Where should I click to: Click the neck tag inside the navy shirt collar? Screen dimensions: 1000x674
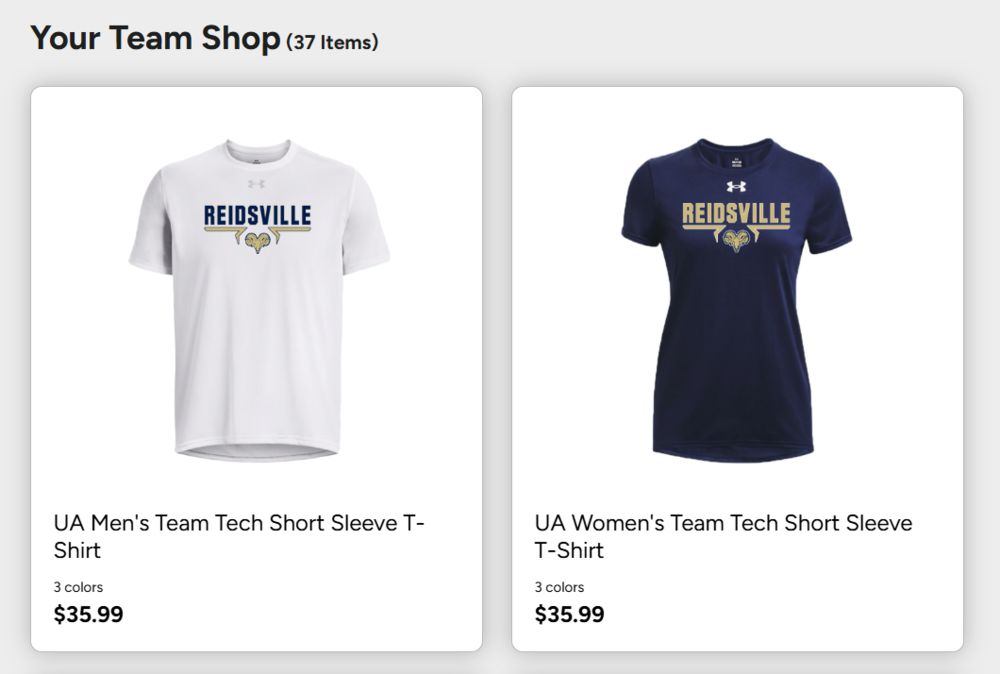coord(737,160)
